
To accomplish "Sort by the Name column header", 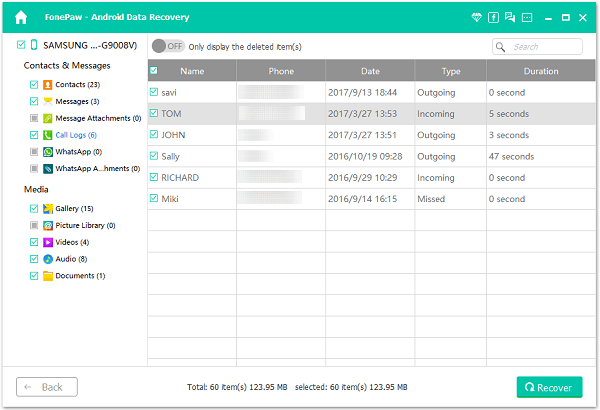I will (192, 71).
